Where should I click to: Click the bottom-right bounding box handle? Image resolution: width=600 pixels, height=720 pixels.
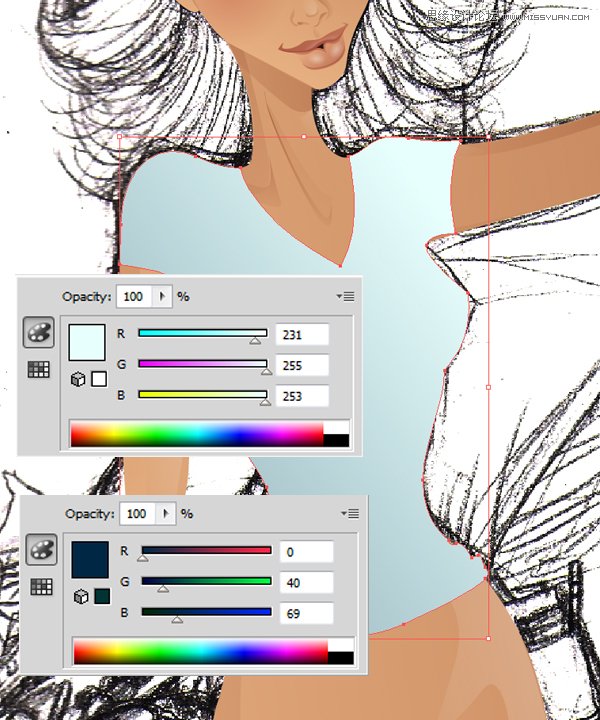[488, 638]
